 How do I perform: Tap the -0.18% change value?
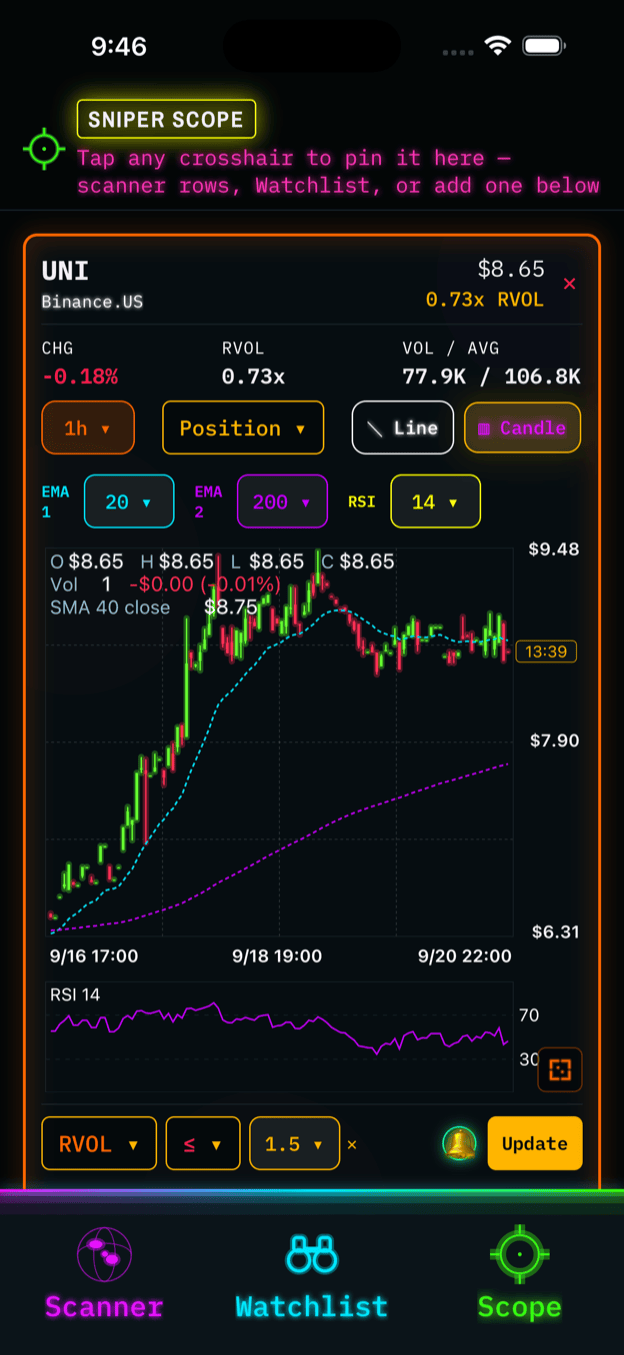pos(80,377)
